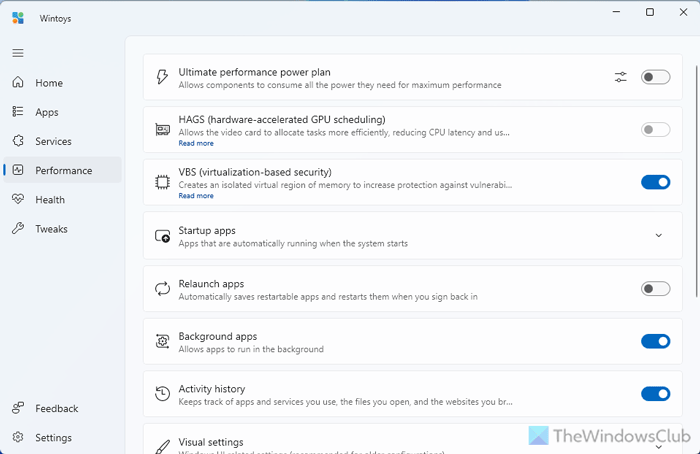This screenshot has height=454, width=700.
Task: Click the Background apps icon
Action: [x=163, y=342]
